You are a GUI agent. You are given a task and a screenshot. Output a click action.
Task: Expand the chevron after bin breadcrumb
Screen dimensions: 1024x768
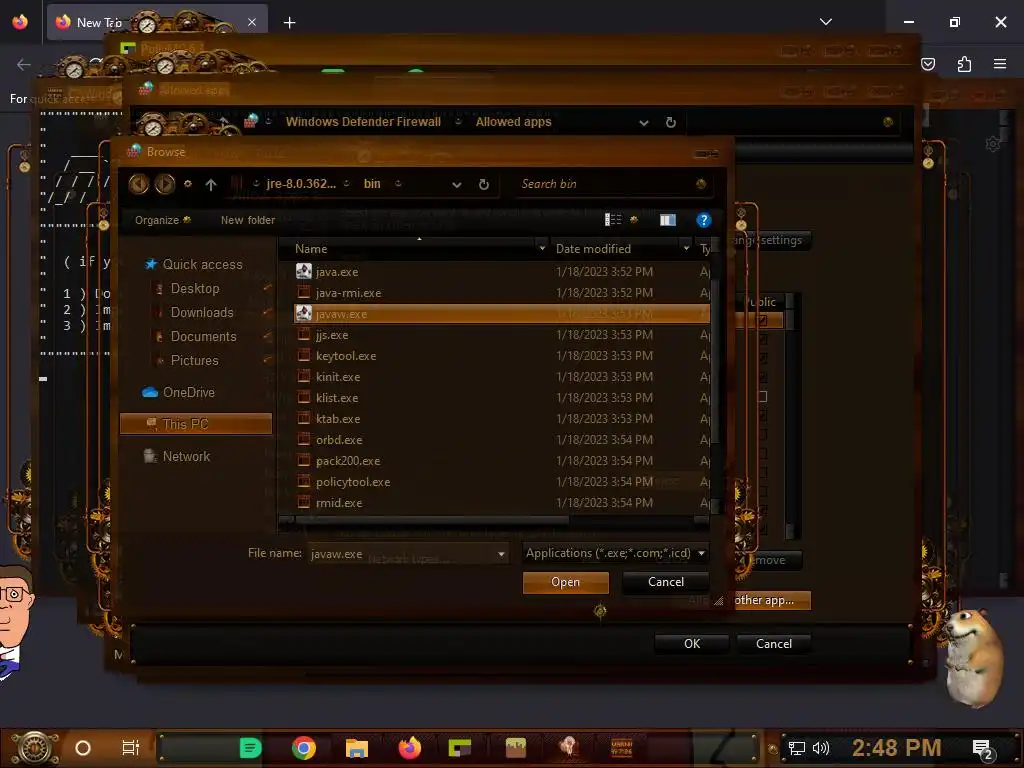click(398, 184)
